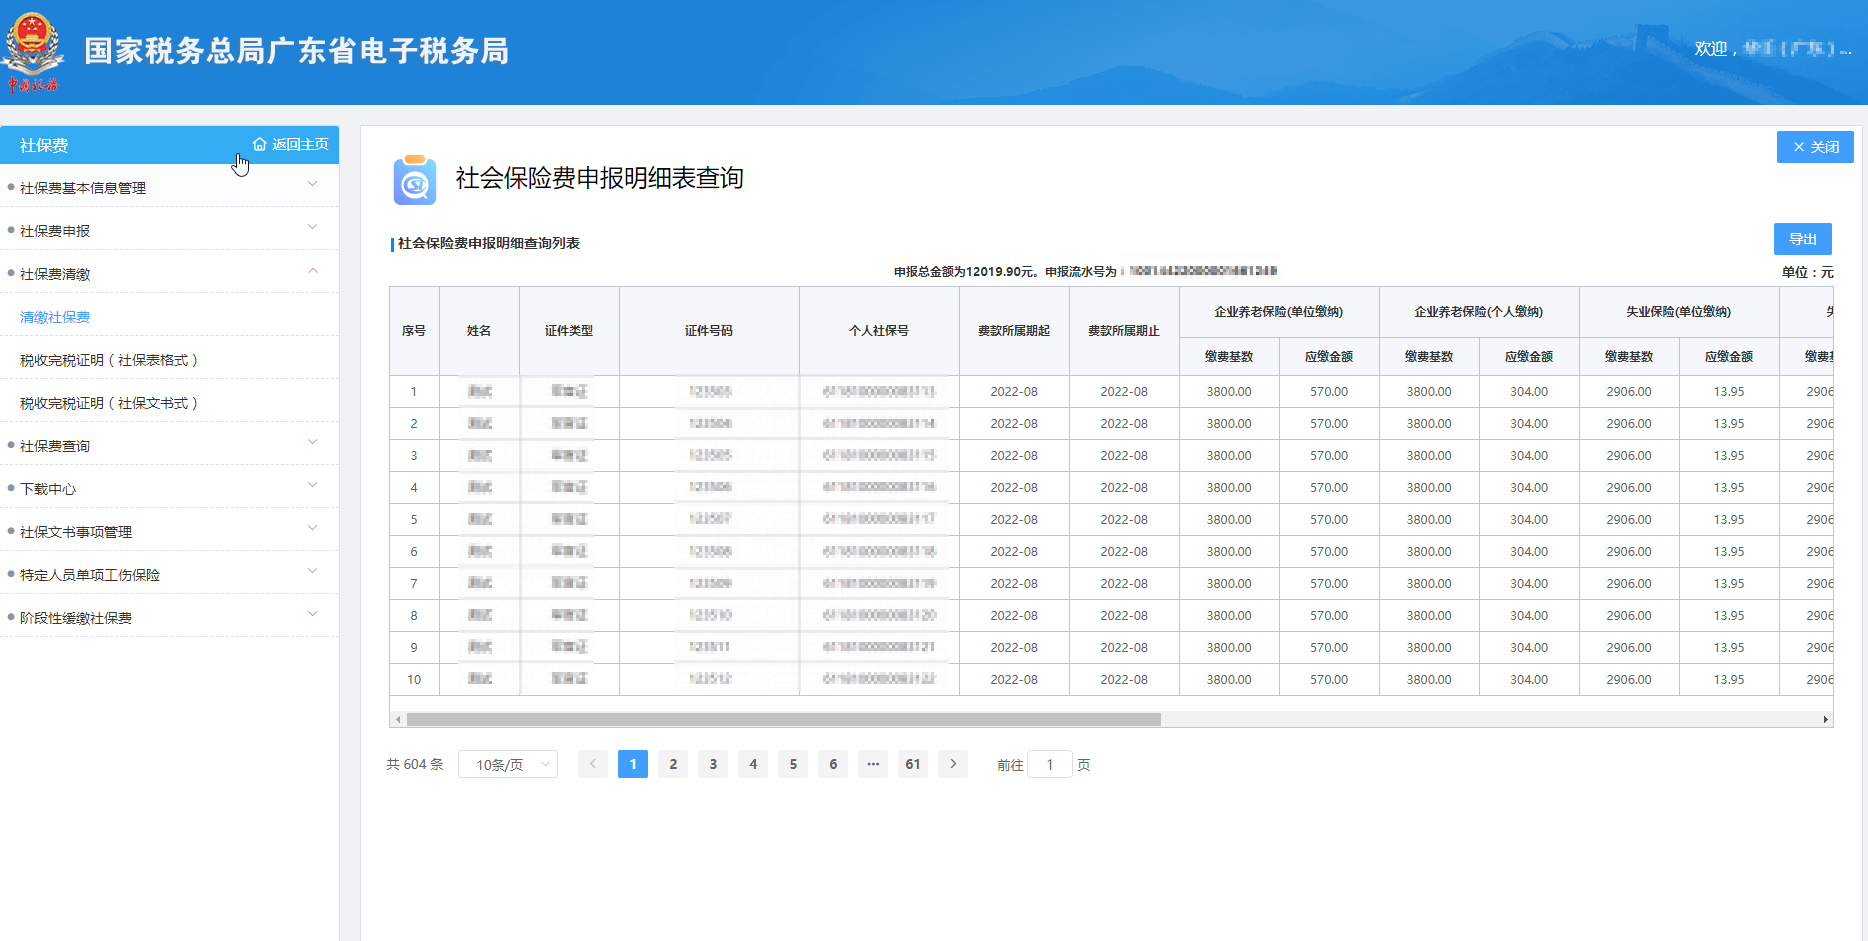Click the page number jump input field
This screenshot has width=1868, height=941.
tap(1050, 765)
